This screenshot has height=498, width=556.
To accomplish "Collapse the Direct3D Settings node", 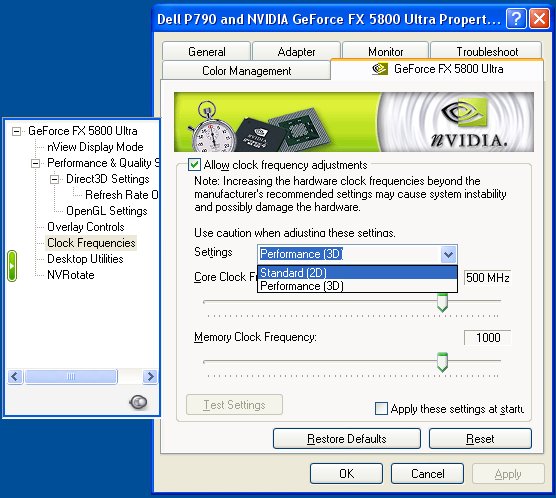I will tap(54, 179).
